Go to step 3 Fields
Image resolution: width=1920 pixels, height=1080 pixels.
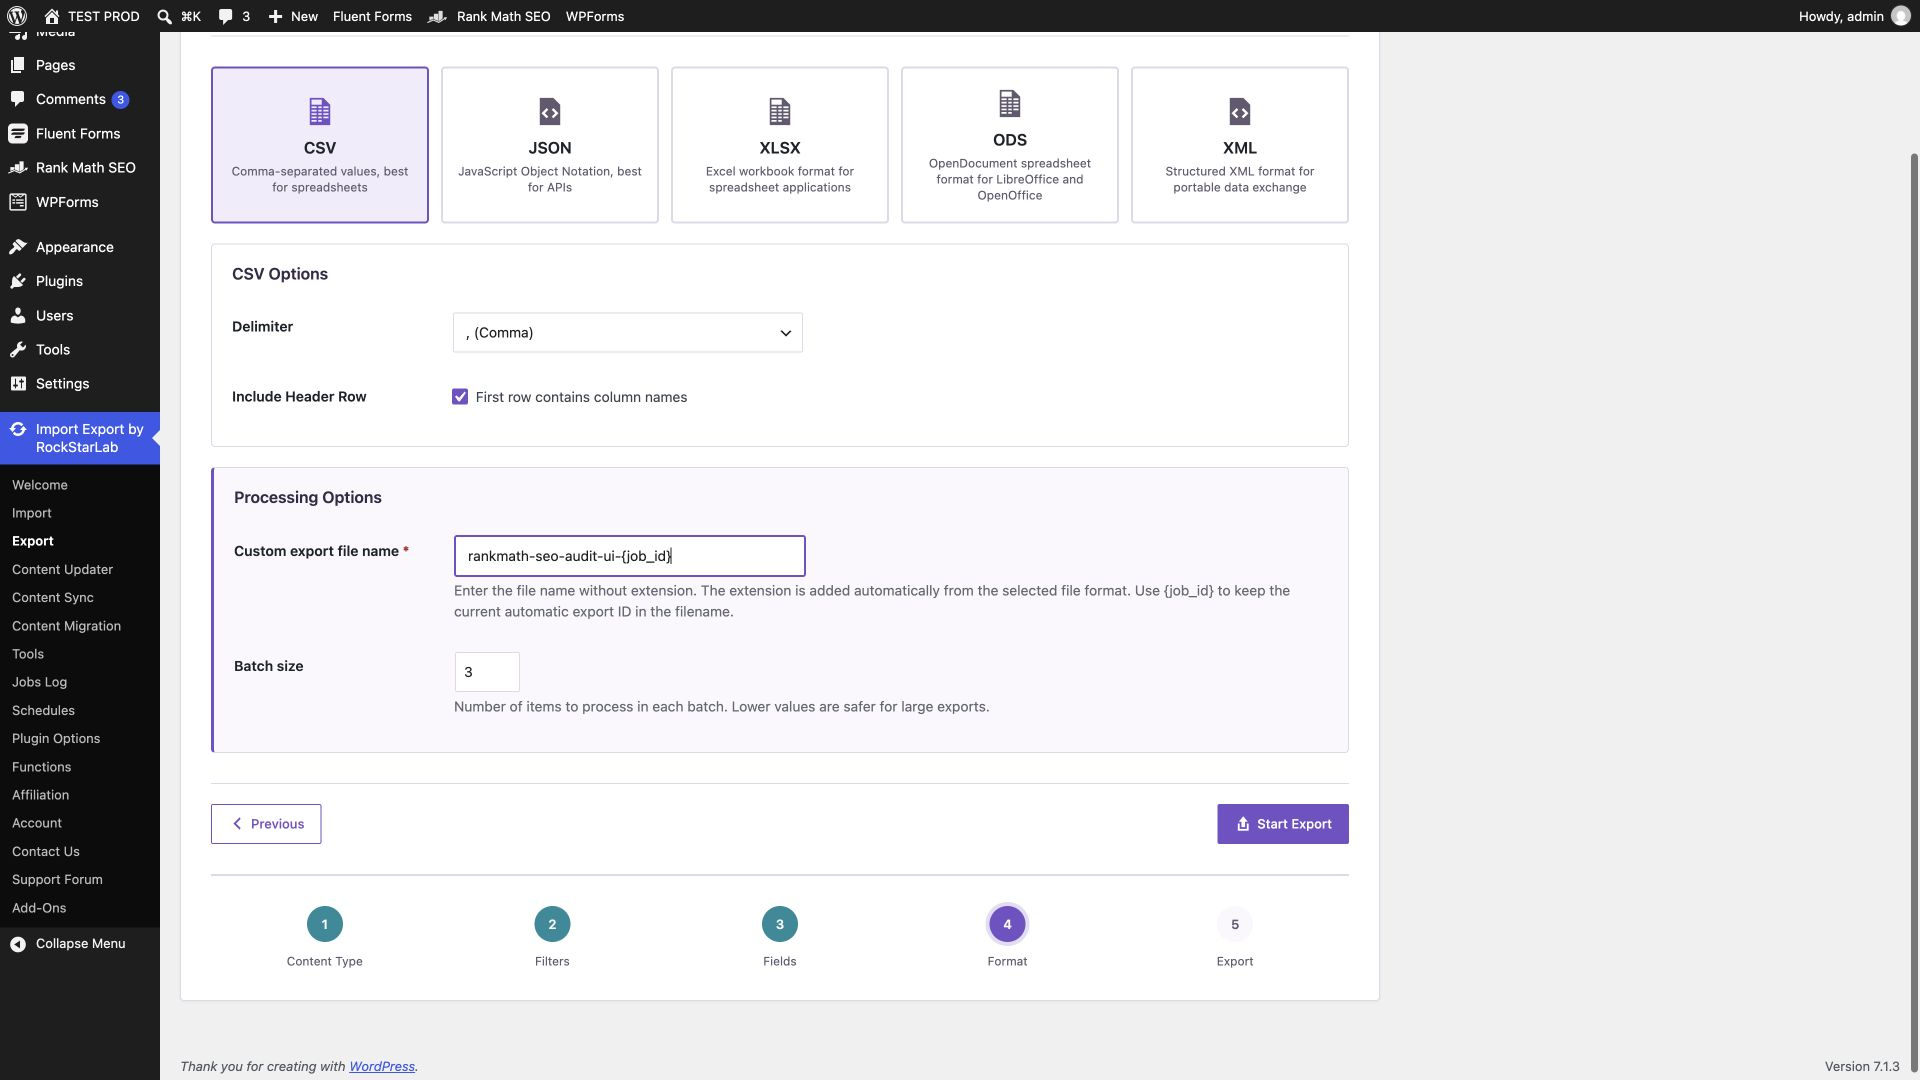780,924
